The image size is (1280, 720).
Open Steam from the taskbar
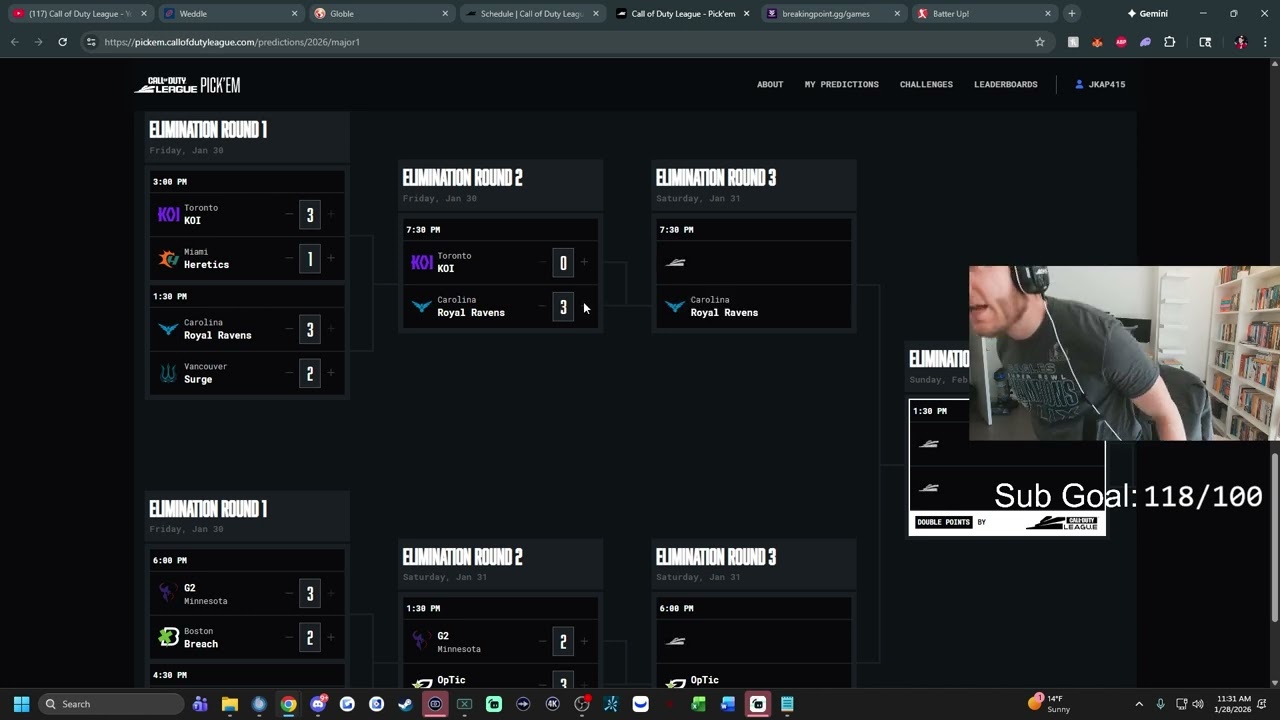pyautogui.click(x=405, y=704)
